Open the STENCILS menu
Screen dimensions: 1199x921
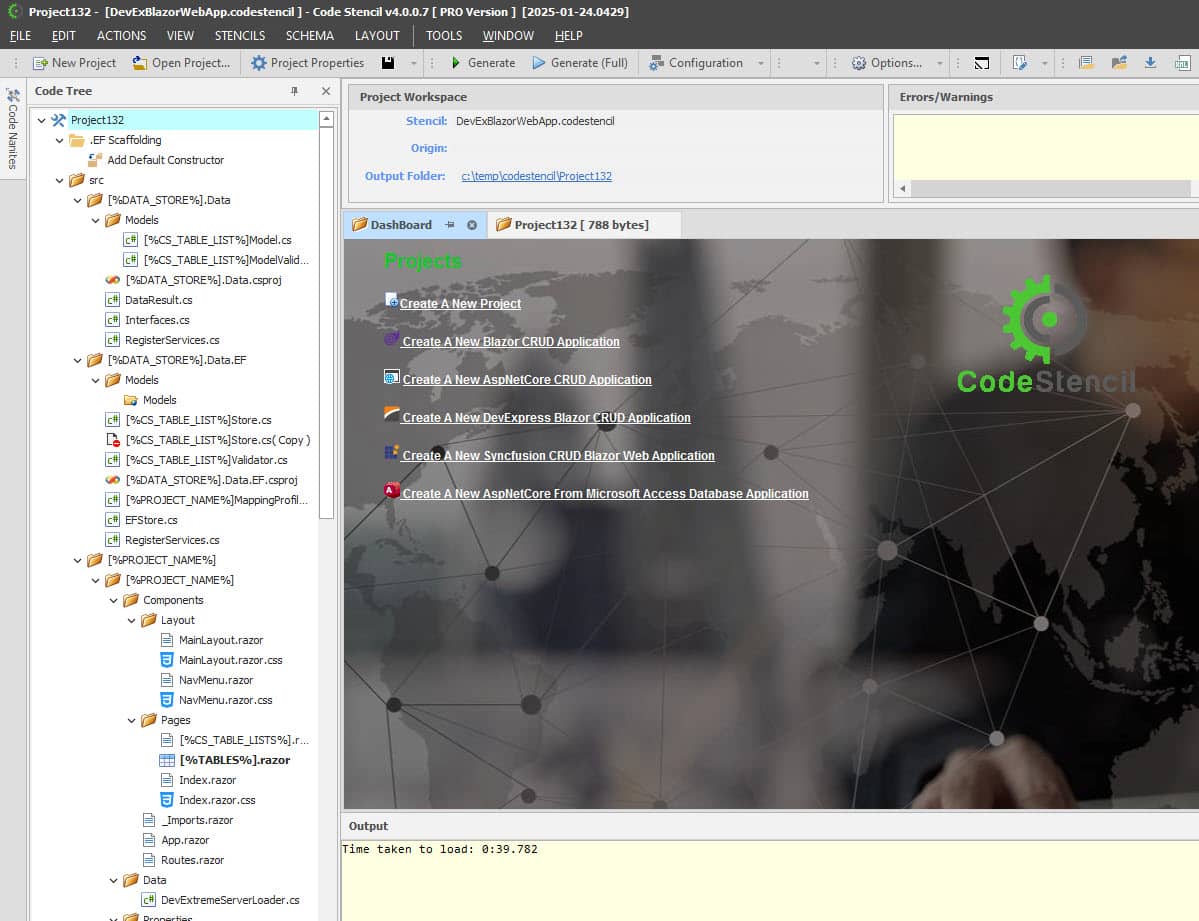(x=240, y=35)
